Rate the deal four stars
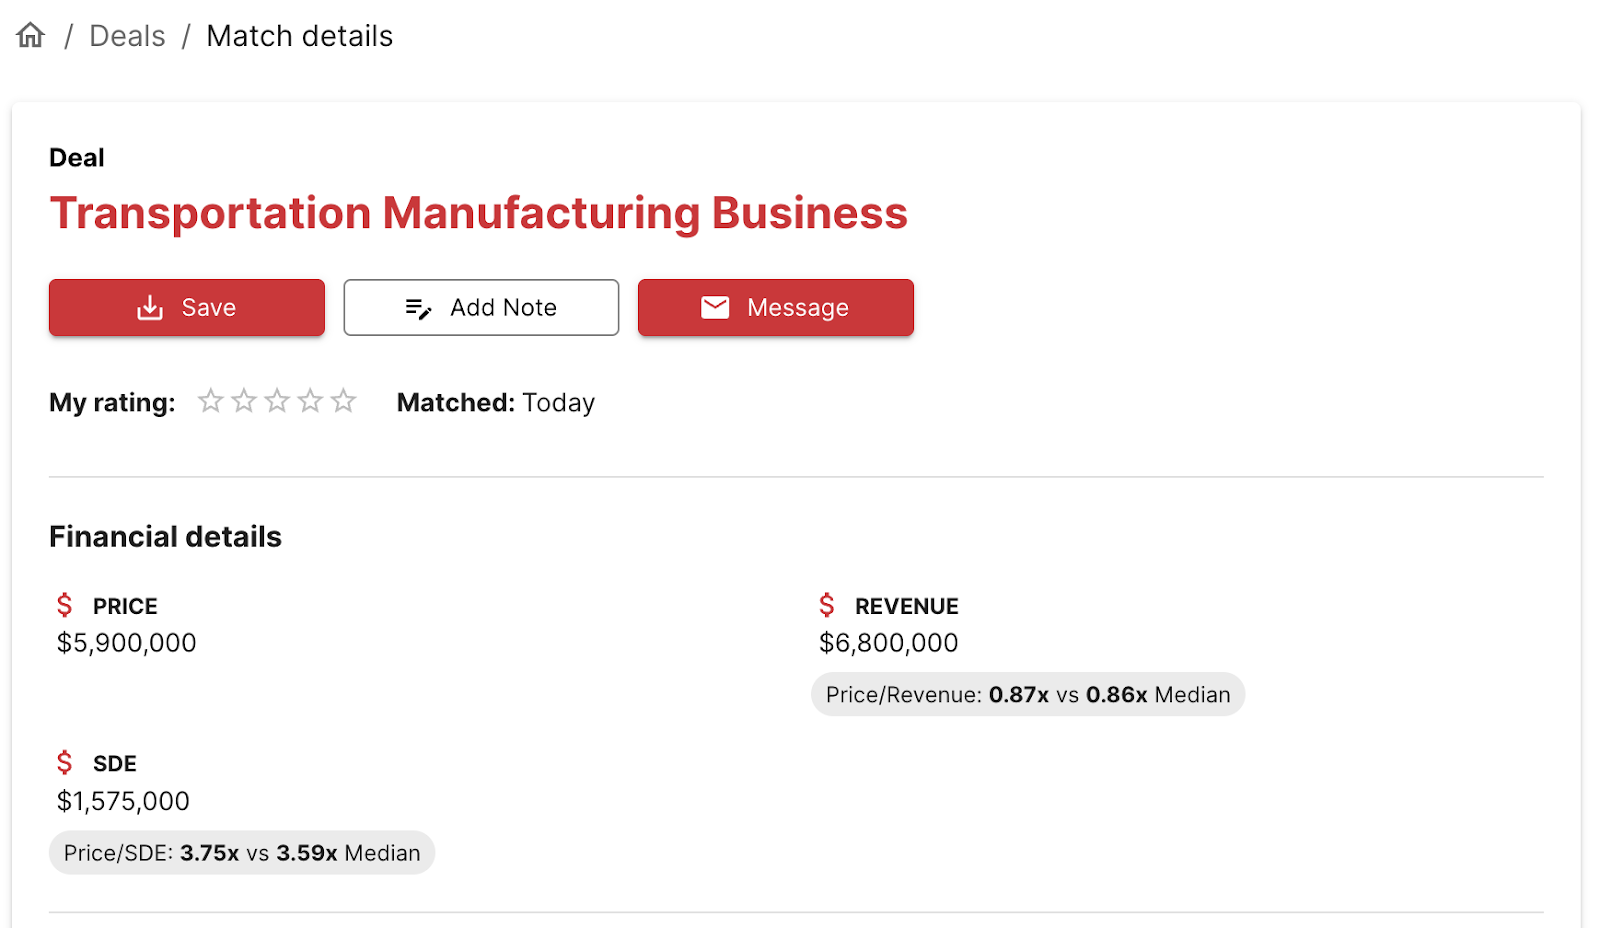 [x=311, y=401]
